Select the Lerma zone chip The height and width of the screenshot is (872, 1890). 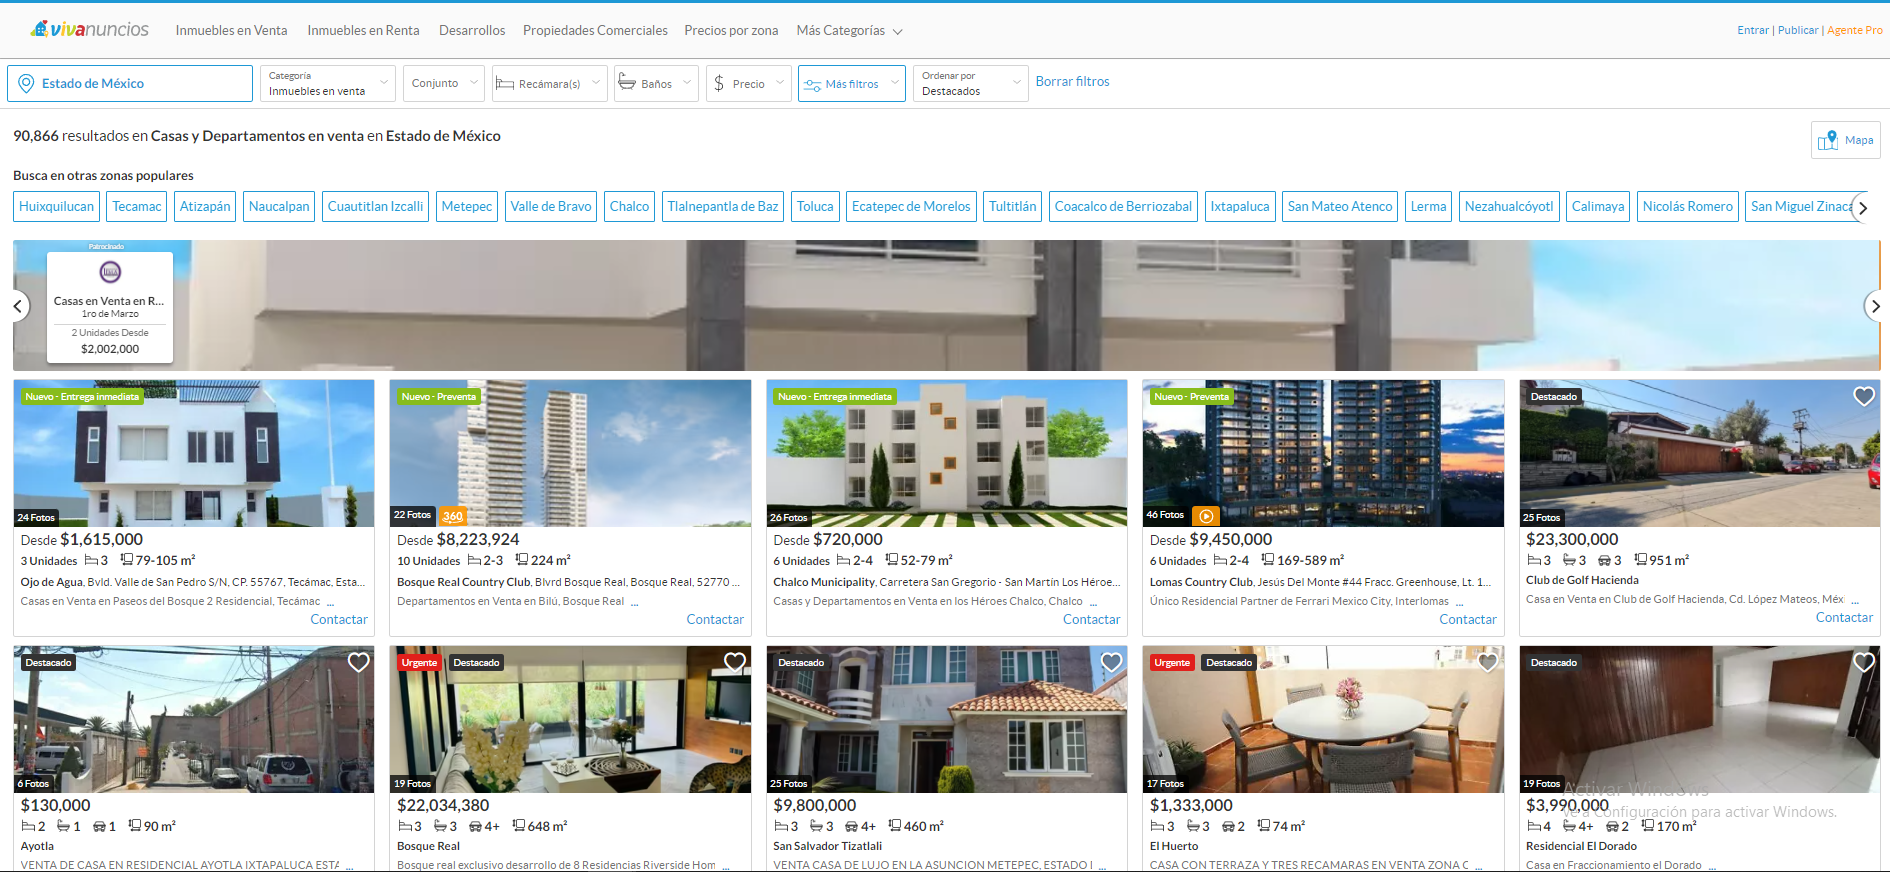coord(1428,207)
